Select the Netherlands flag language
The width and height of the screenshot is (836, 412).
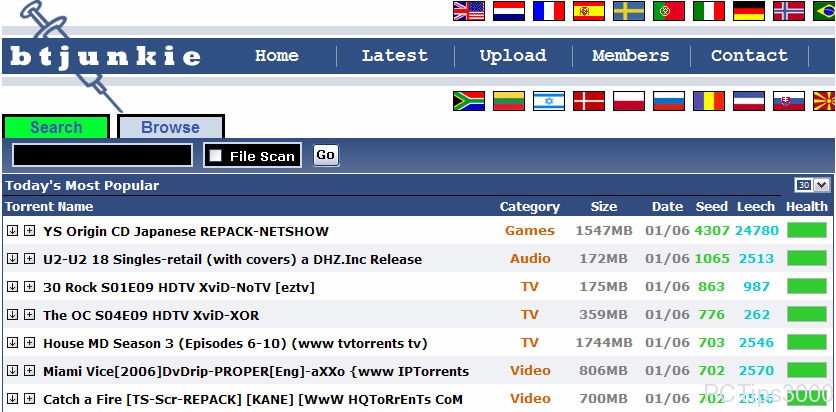[x=509, y=11]
